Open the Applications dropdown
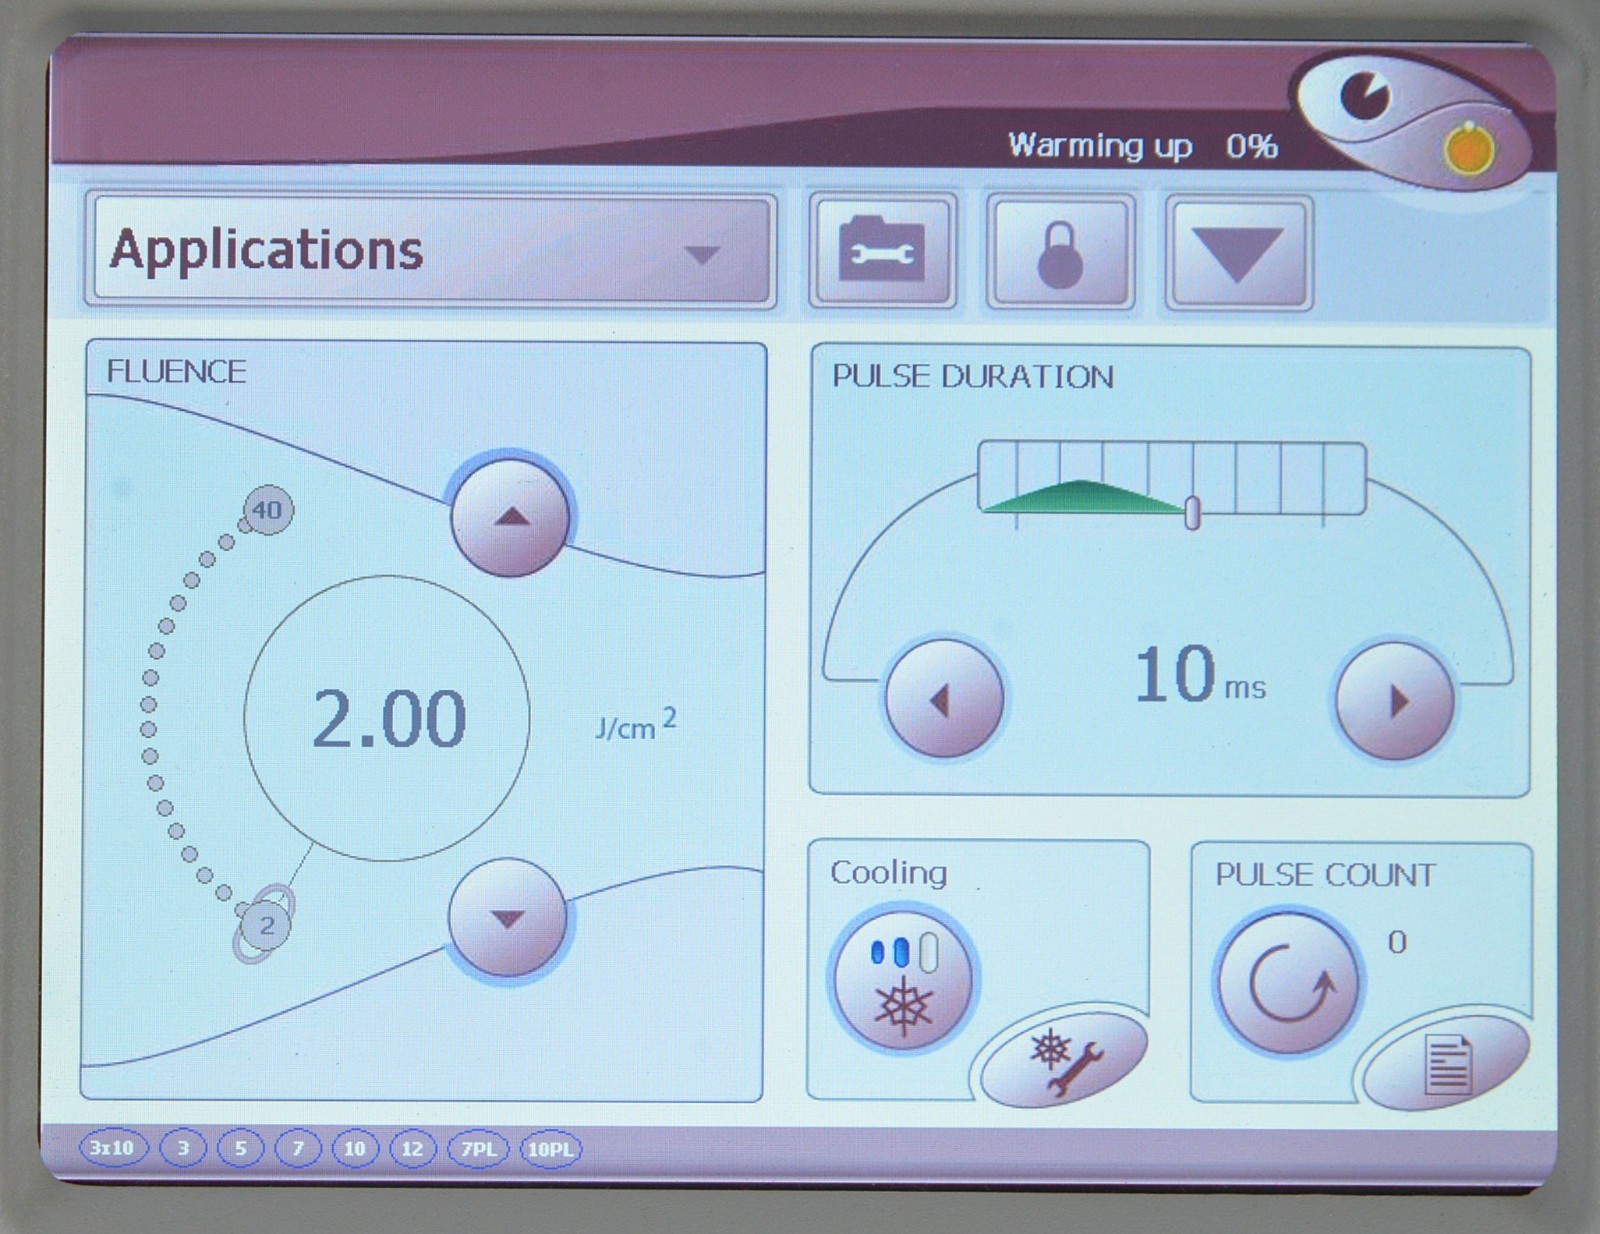Viewport: 1600px width, 1234px height. (x=431, y=251)
